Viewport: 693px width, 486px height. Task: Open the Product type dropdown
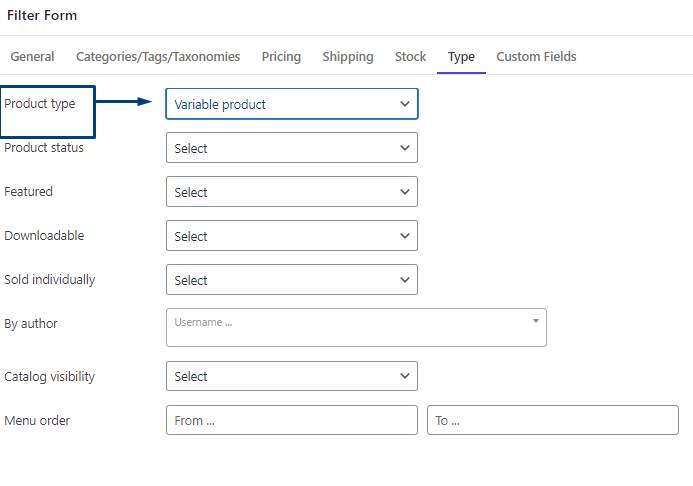[x=292, y=104]
